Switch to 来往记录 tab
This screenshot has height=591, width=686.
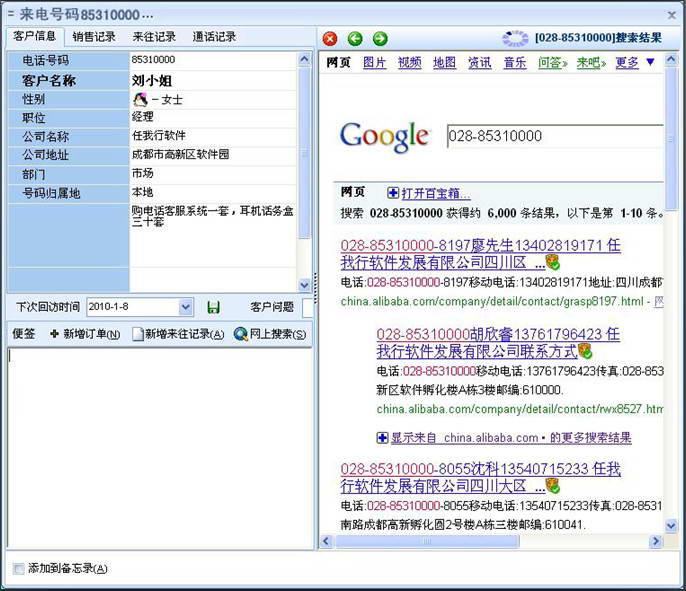[154, 37]
